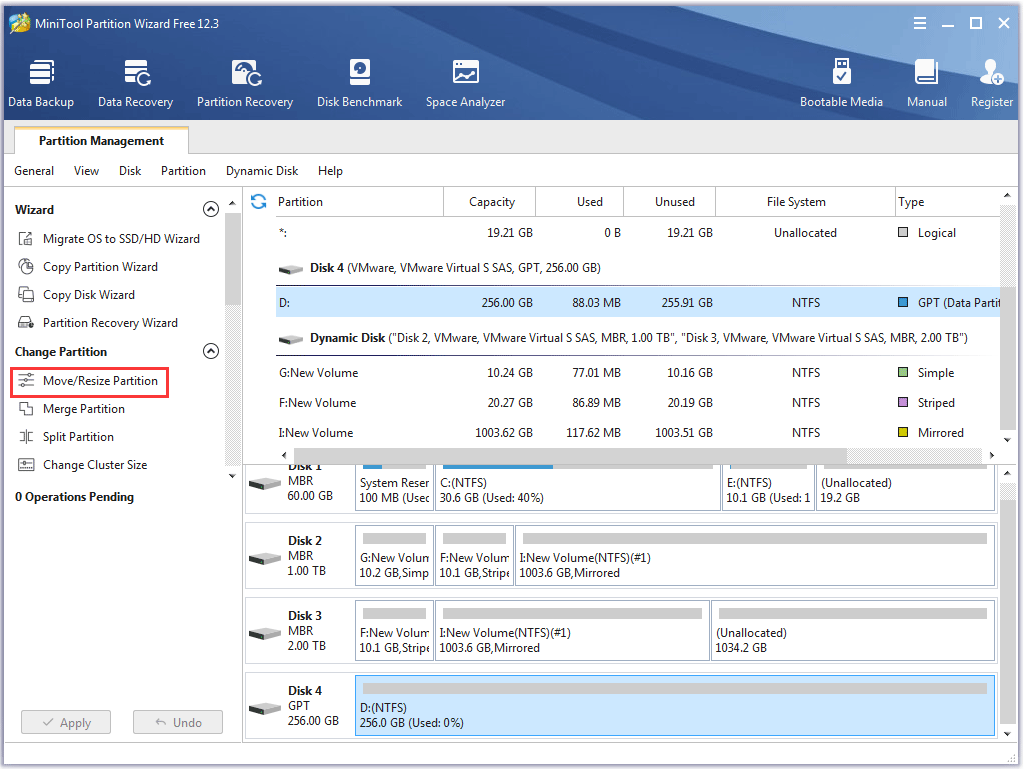Click the Split Partition icon

pyautogui.click(x=25, y=437)
